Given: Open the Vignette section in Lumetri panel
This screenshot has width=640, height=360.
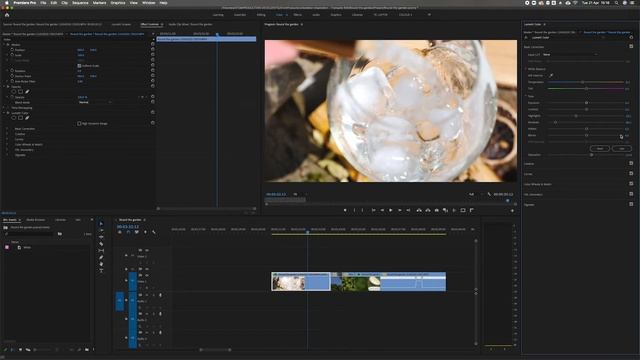Looking at the screenshot, I should click(529, 204).
